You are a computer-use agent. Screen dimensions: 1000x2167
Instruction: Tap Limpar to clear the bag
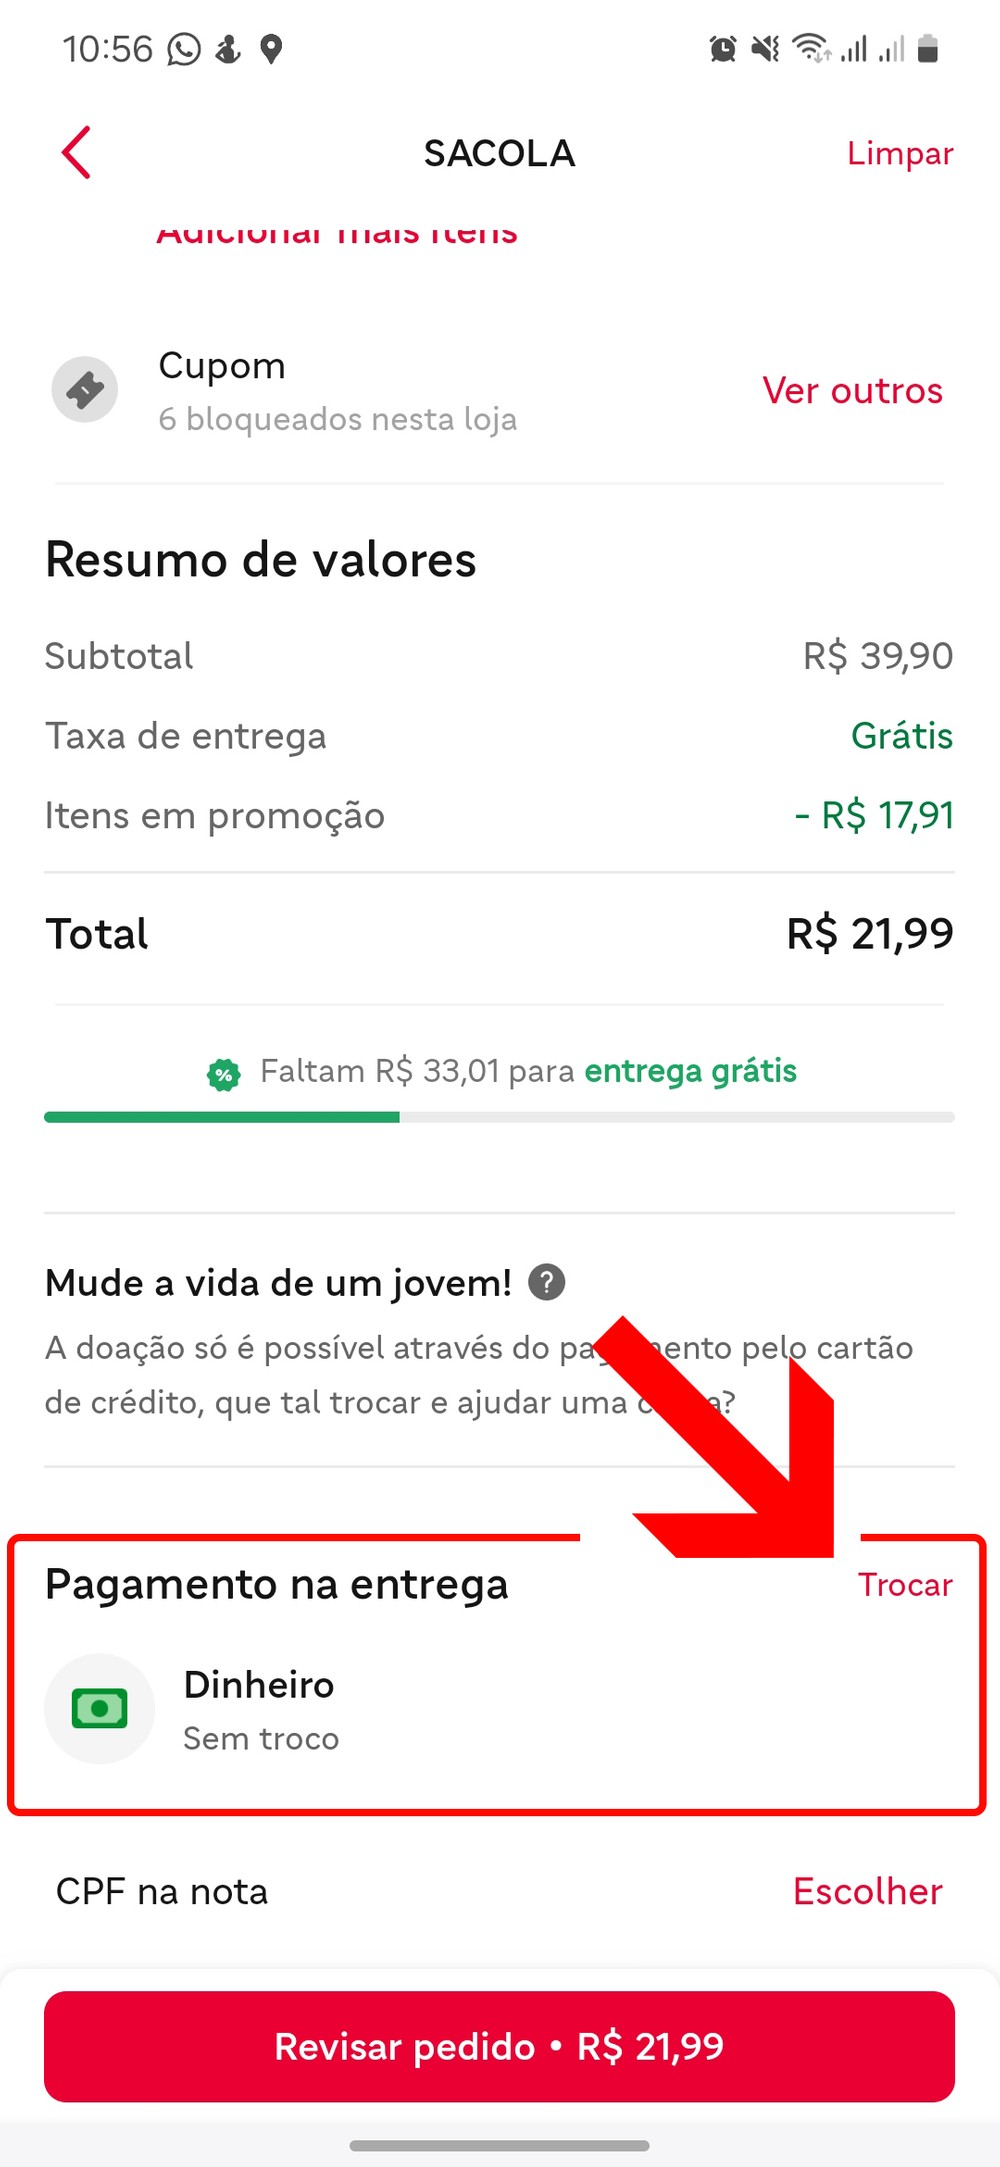pyautogui.click(x=899, y=154)
